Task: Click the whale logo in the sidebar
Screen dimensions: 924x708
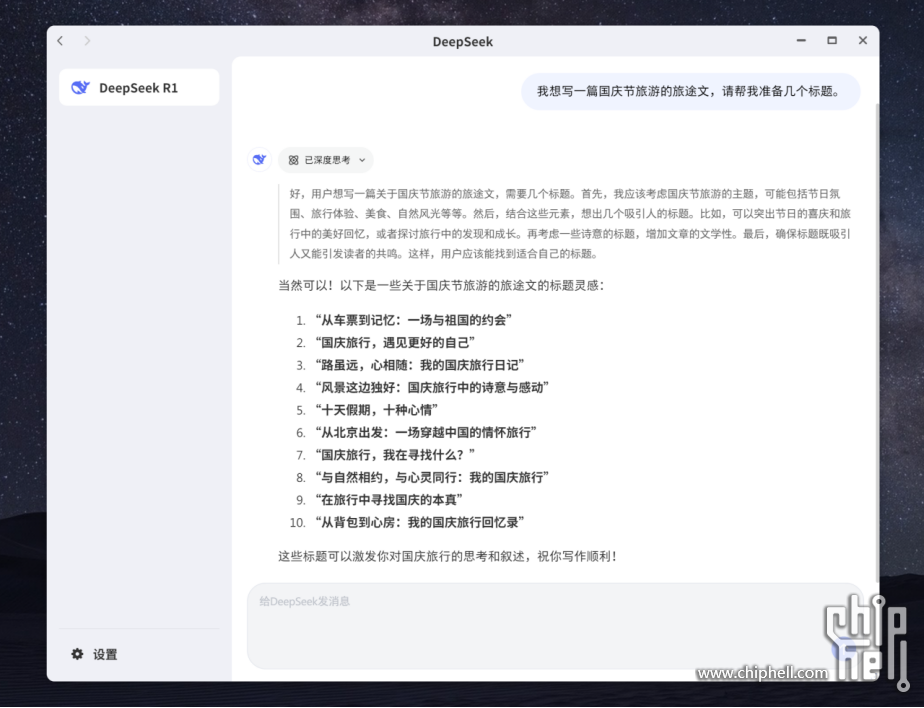Action: (x=80, y=88)
